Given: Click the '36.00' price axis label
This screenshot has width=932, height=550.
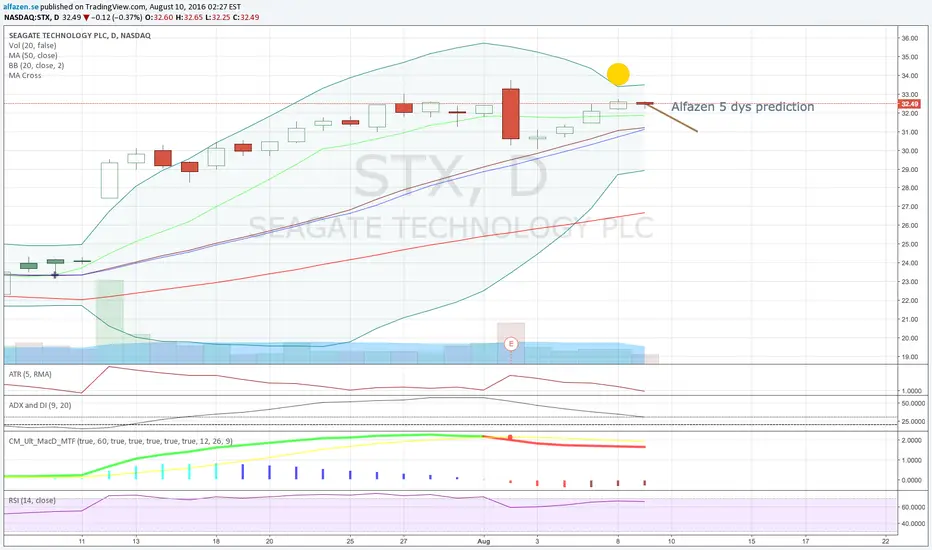Looking at the screenshot, I should (909, 38).
